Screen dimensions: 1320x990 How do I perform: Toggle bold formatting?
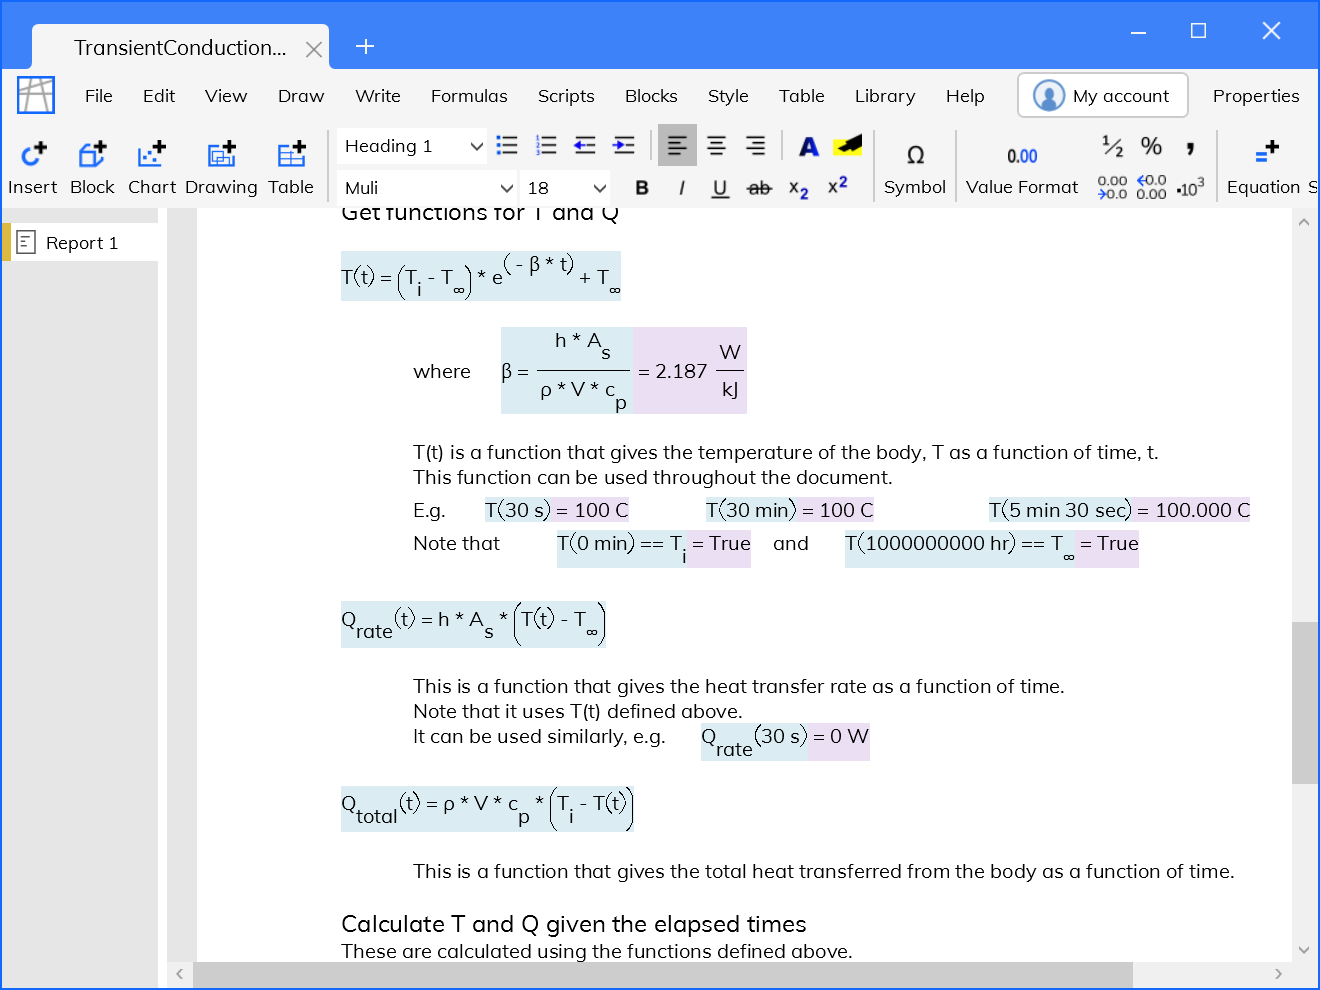pos(641,187)
